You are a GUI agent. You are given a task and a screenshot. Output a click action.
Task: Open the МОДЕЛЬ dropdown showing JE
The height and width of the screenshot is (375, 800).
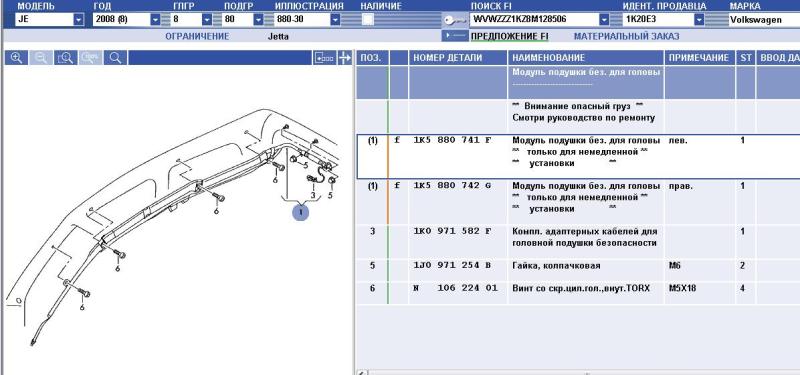tap(79, 20)
